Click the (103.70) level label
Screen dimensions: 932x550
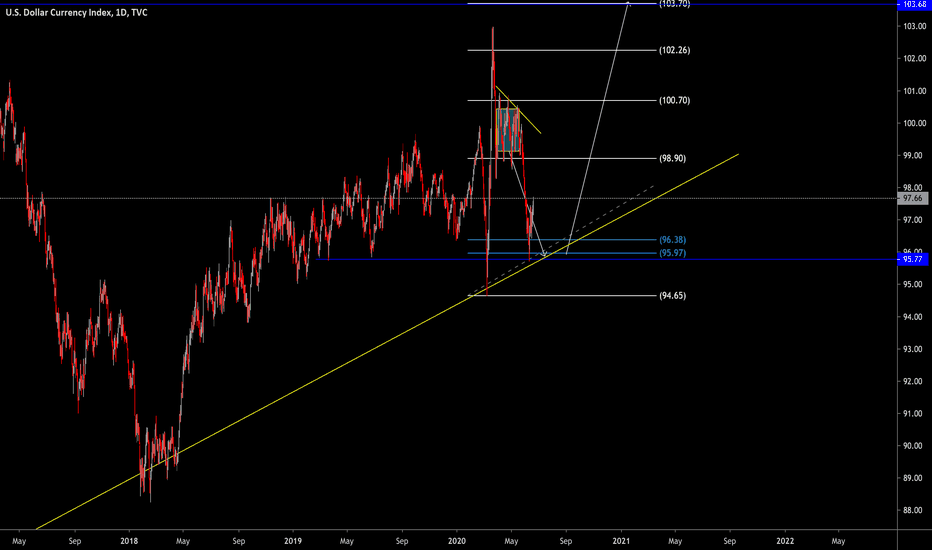675,4
